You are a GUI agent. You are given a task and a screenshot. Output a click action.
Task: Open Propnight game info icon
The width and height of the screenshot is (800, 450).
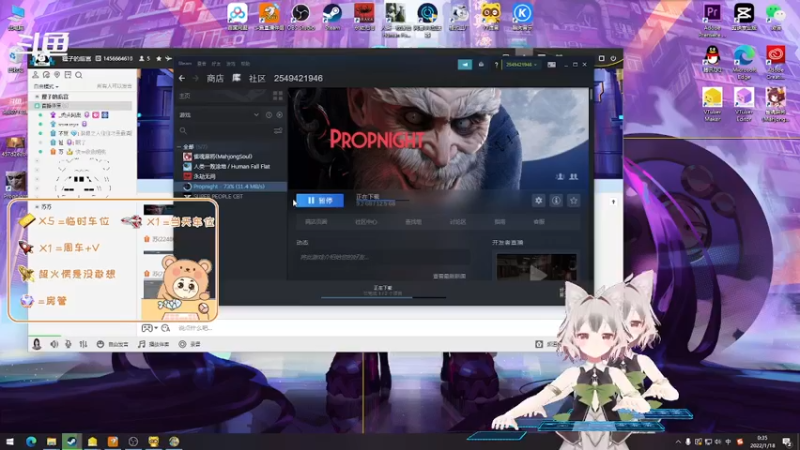click(x=556, y=201)
